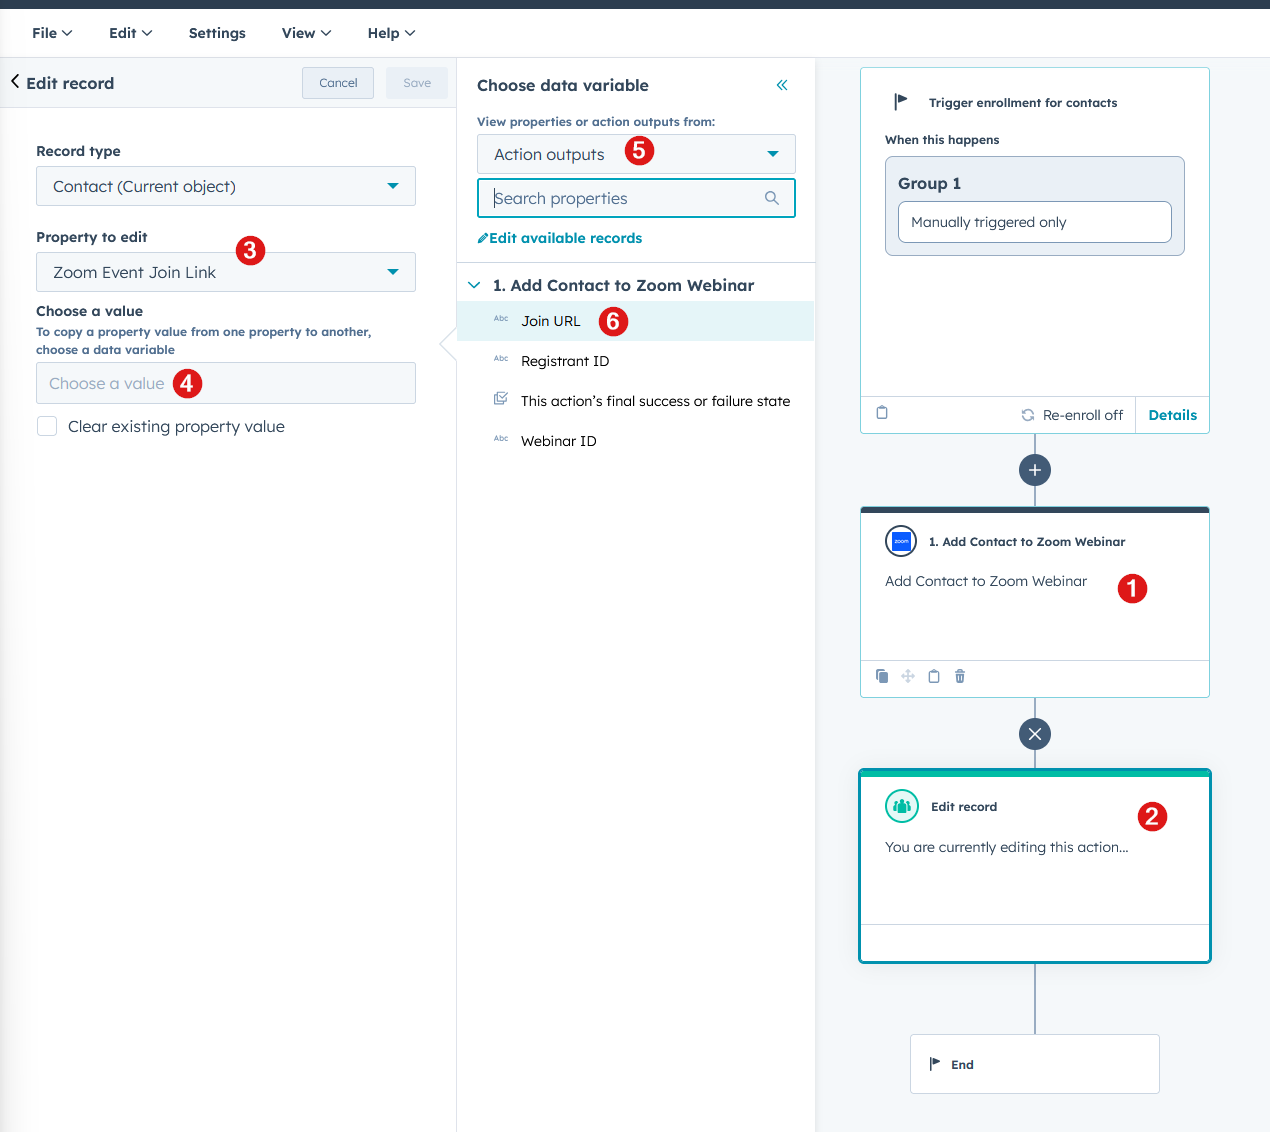Viewport: 1270px width, 1132px height.
Task: Click the Save button
Action: click(417, 83)
